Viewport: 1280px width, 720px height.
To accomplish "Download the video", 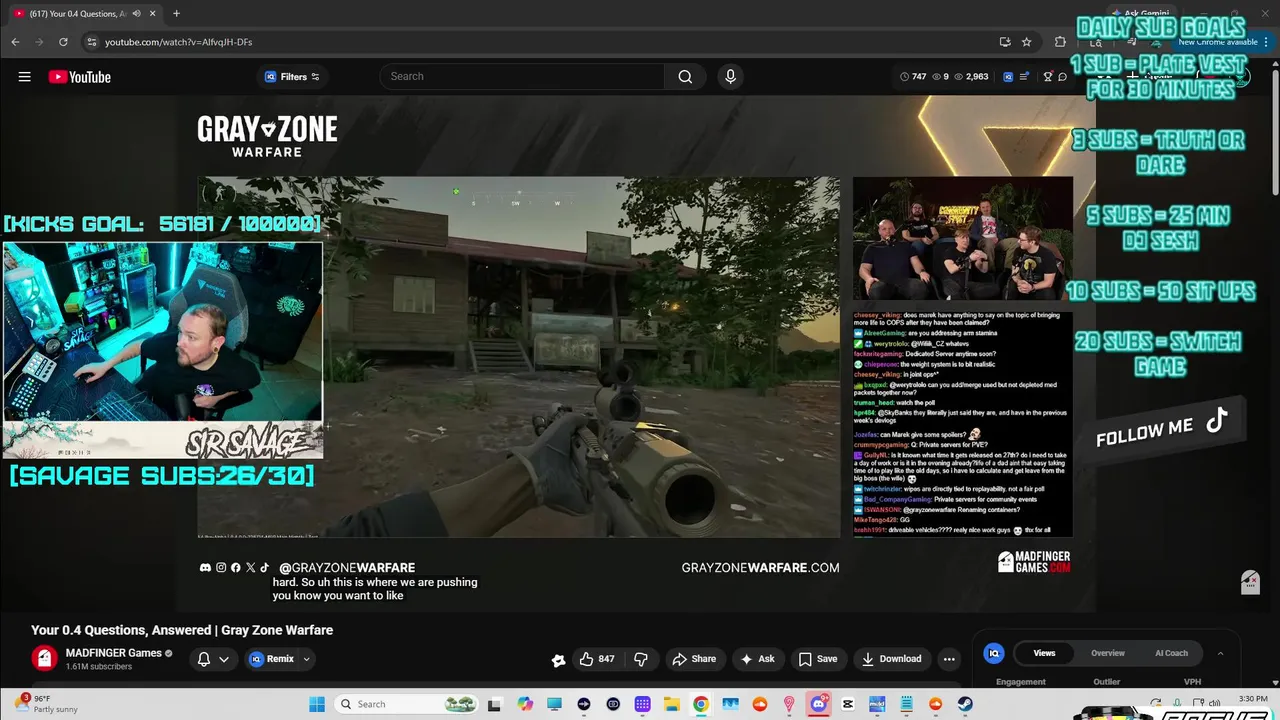I will [x=891, y=659].
